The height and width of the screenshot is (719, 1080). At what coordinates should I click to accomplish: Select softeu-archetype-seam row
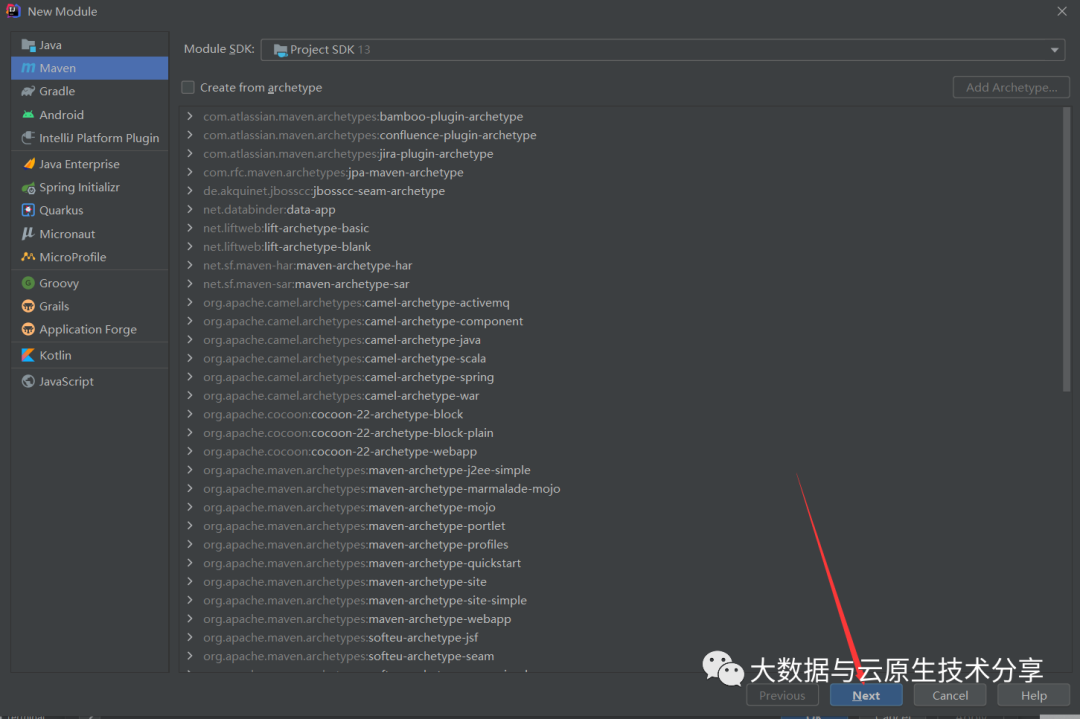[621, 656]
